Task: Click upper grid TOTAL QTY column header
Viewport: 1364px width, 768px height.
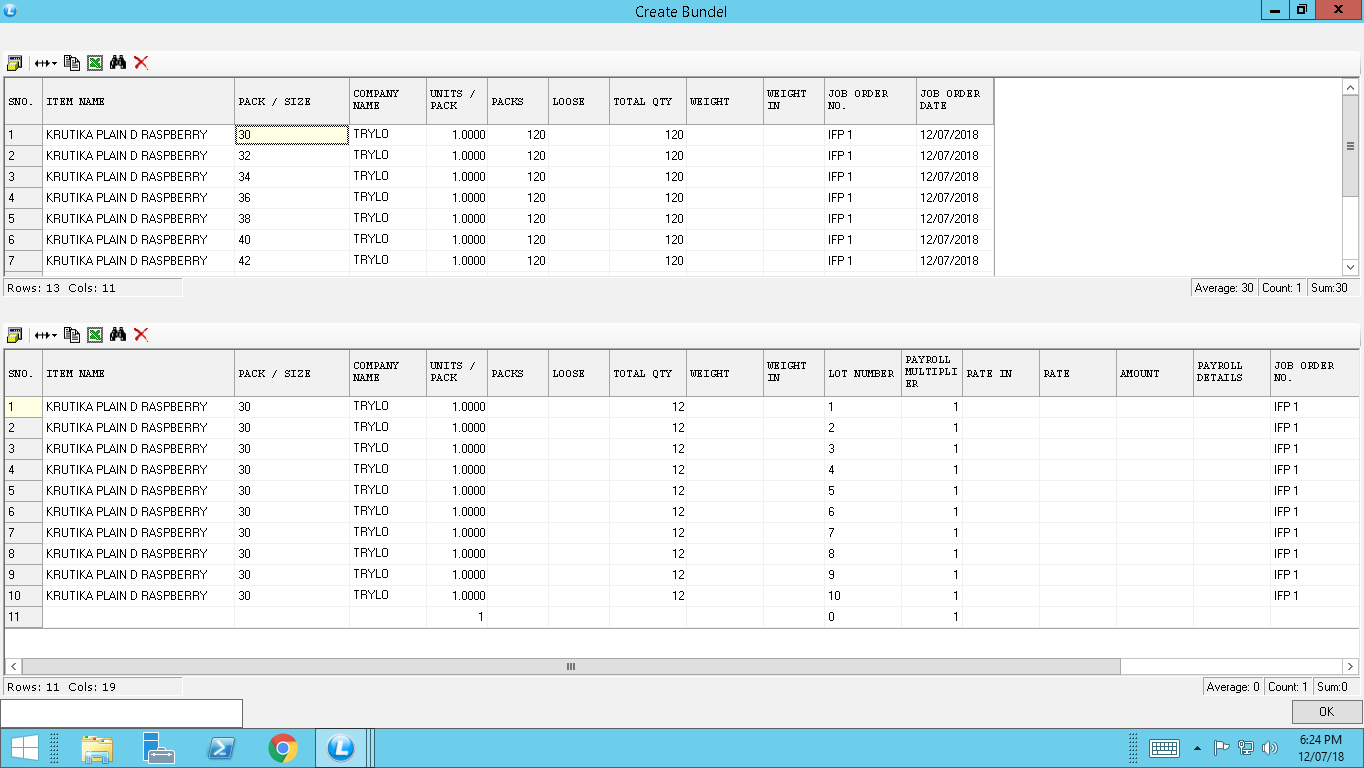Action: [648, 101]
